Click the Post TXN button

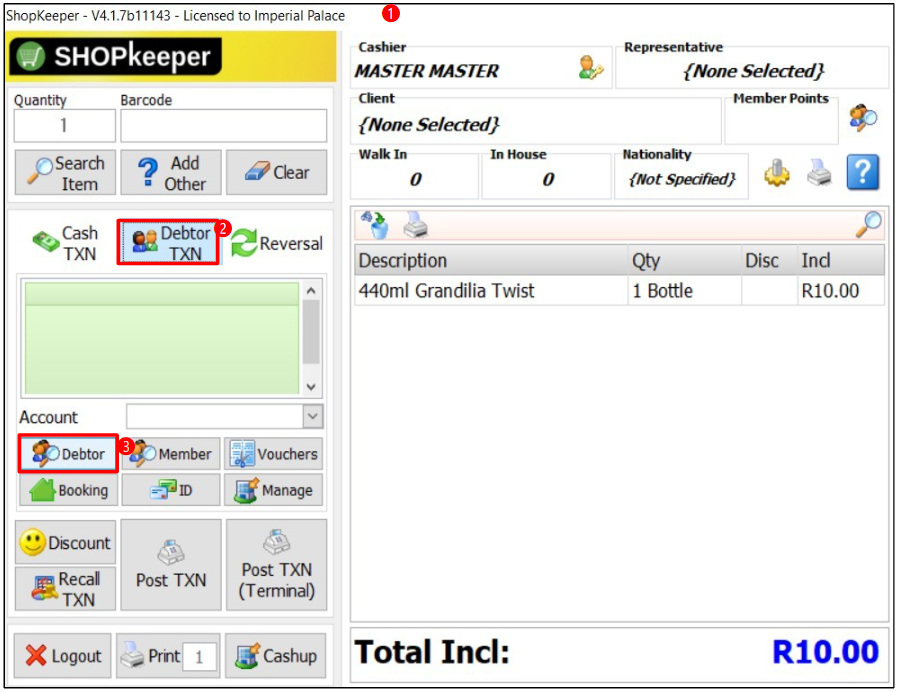point(171,565)
